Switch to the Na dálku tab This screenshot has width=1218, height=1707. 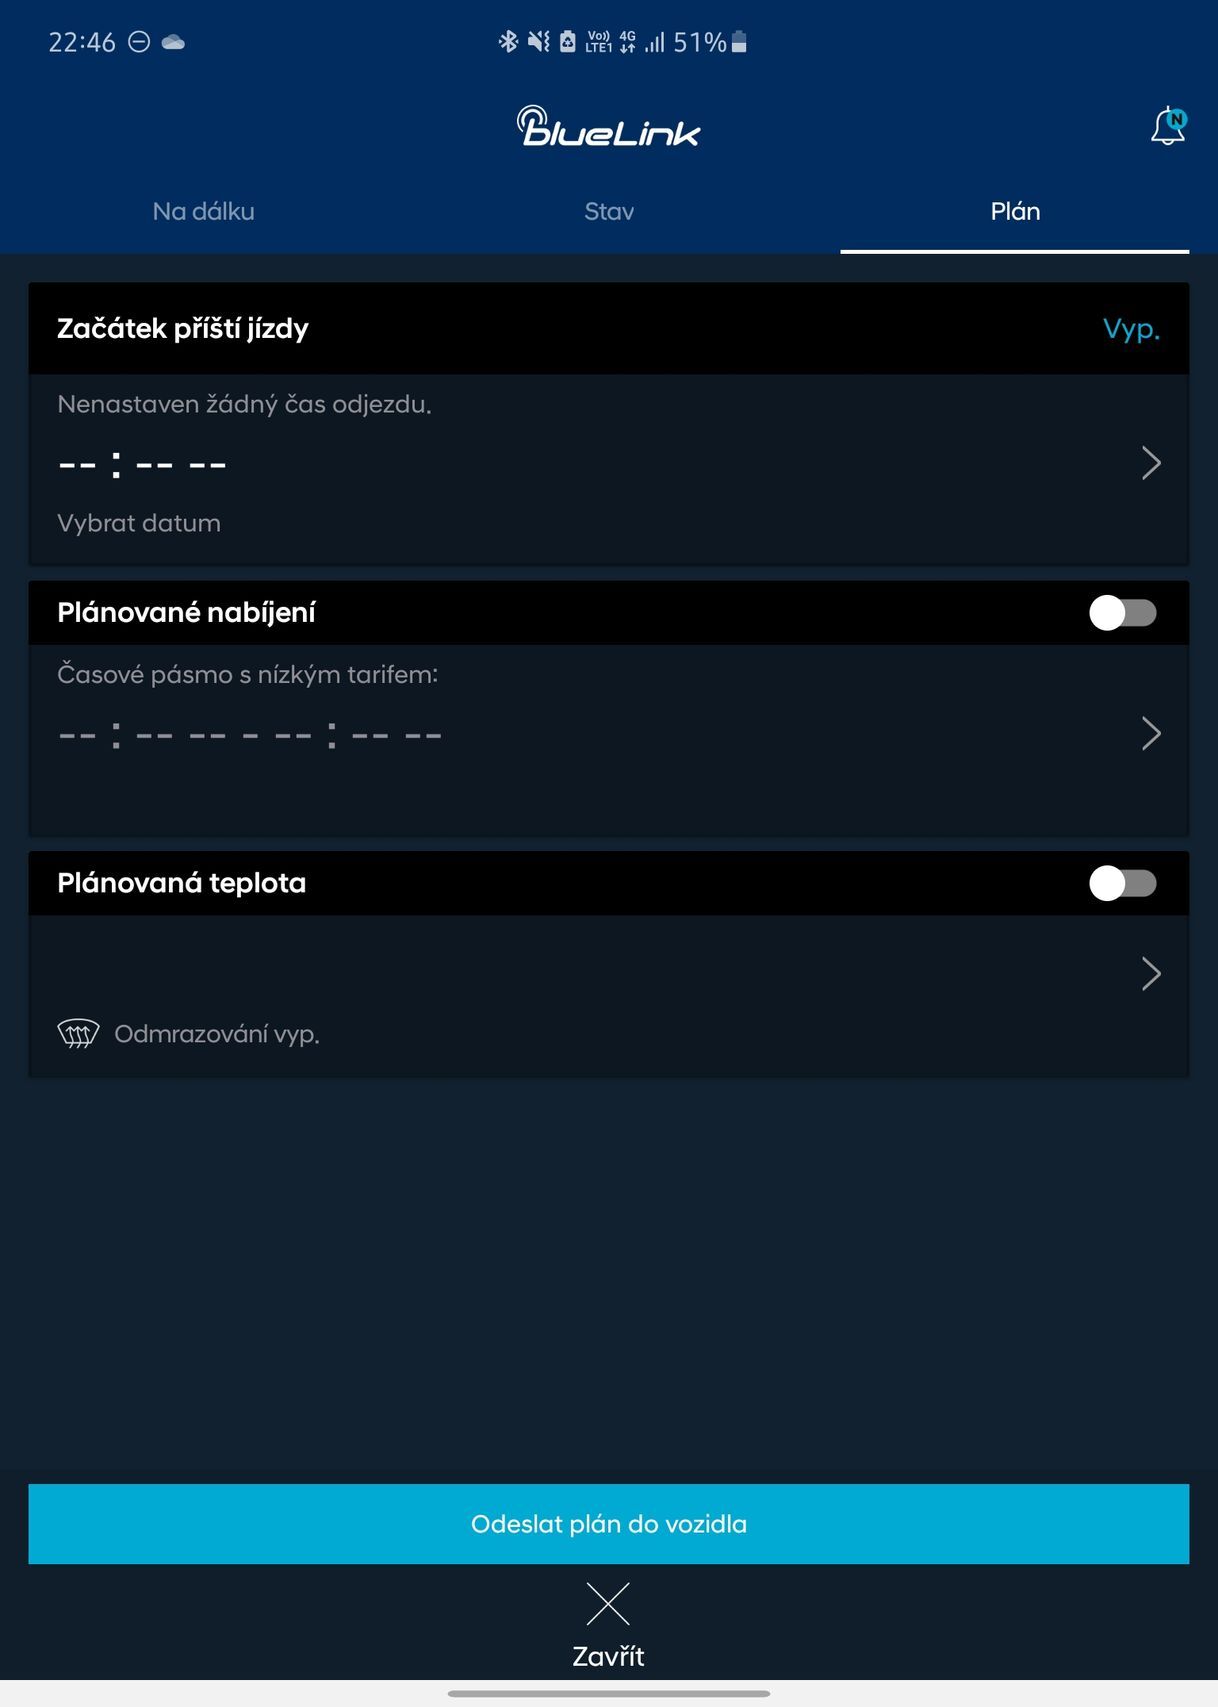click(x=203, y=212)
